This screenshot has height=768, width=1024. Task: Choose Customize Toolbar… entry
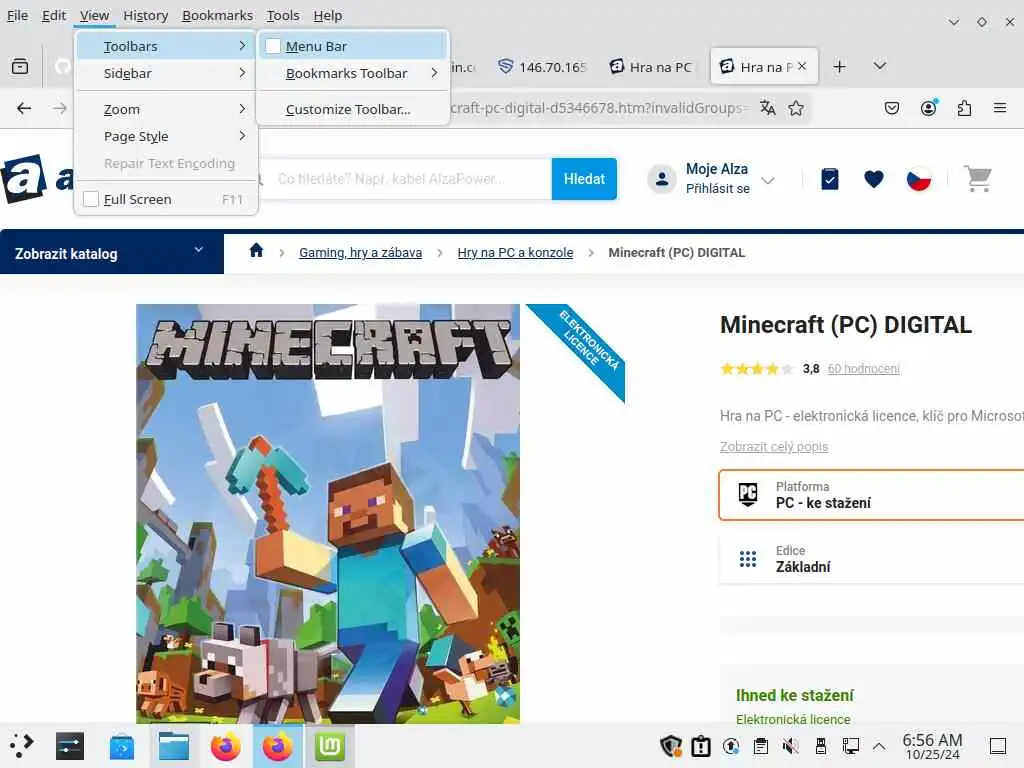tap(353, 109)
